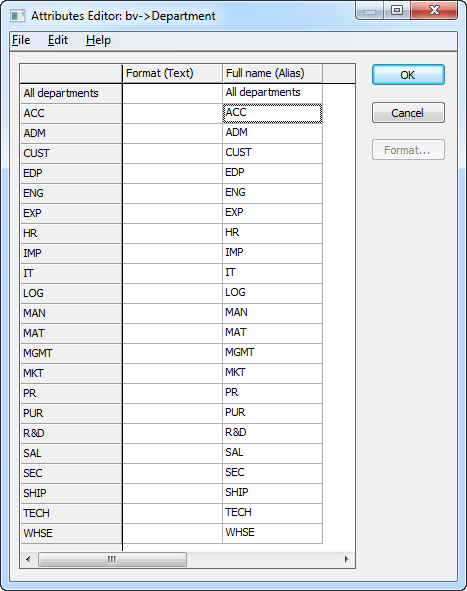This screenshot has width=467, height=591.
Task: Click the scrollbar left arrow
Action: pyautogui.click(x=28, y=559)
